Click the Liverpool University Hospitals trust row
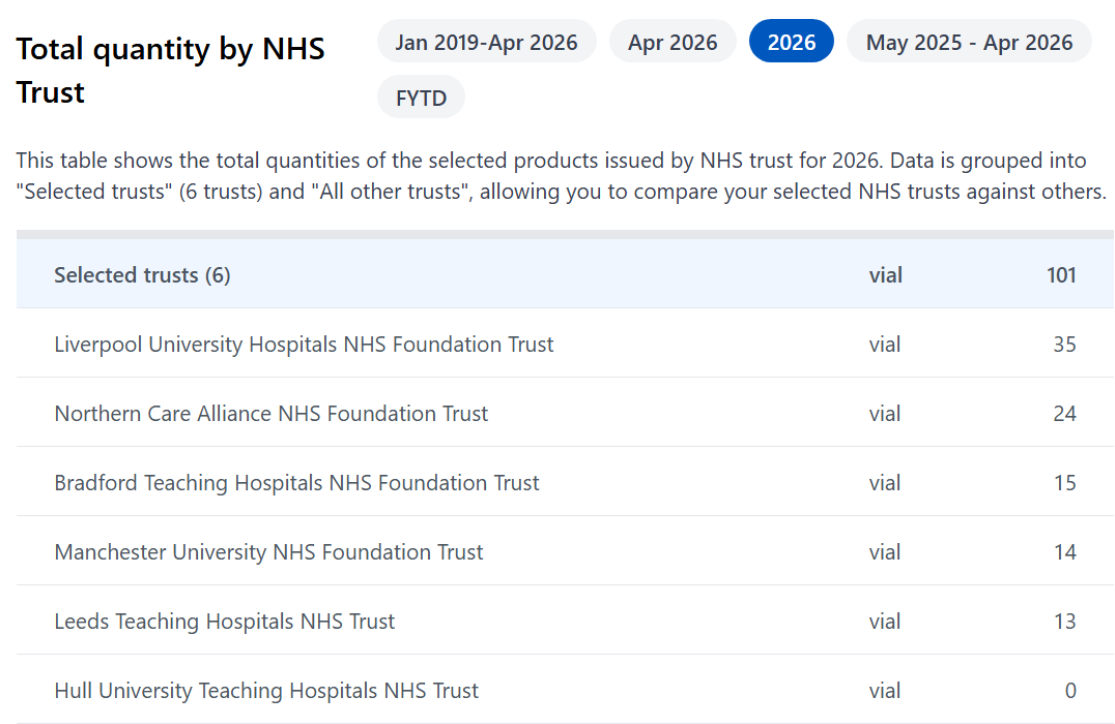 pos(565,344)
